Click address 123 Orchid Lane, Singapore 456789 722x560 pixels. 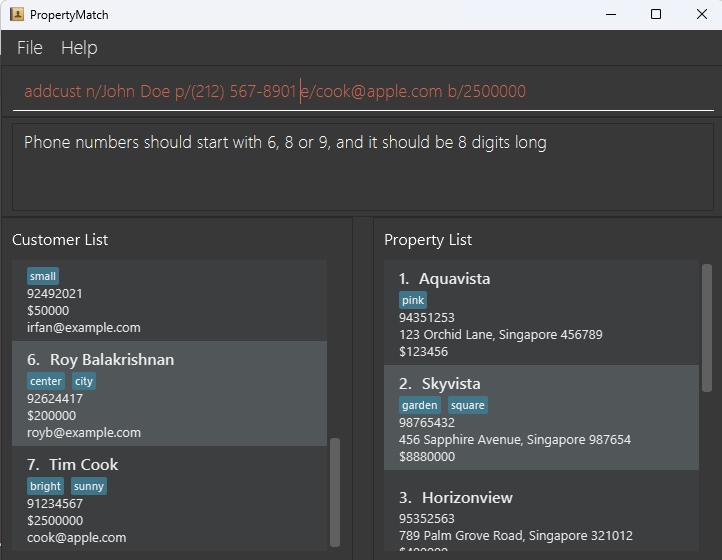(501, 335)
